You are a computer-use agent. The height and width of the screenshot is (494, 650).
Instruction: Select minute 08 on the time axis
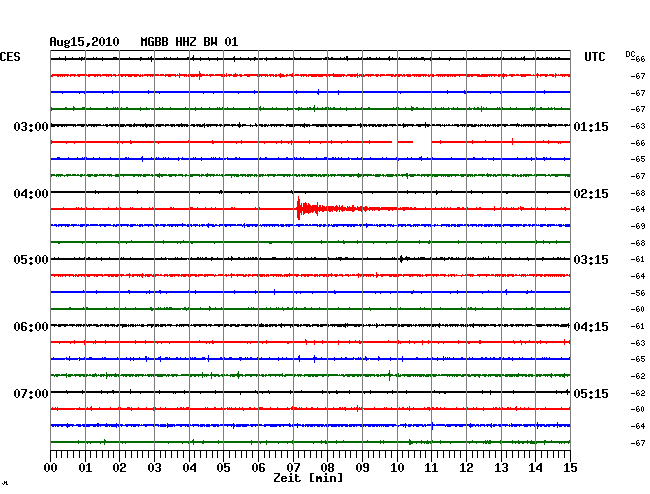pyautogui.click(x=327, y=468)
